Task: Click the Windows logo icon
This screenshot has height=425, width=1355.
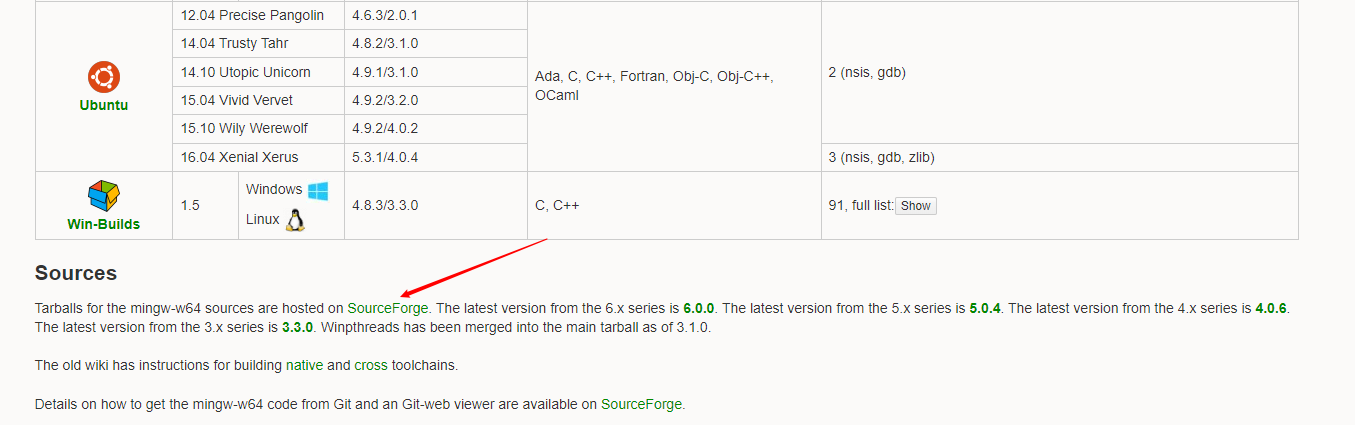Action: [318, 190]
